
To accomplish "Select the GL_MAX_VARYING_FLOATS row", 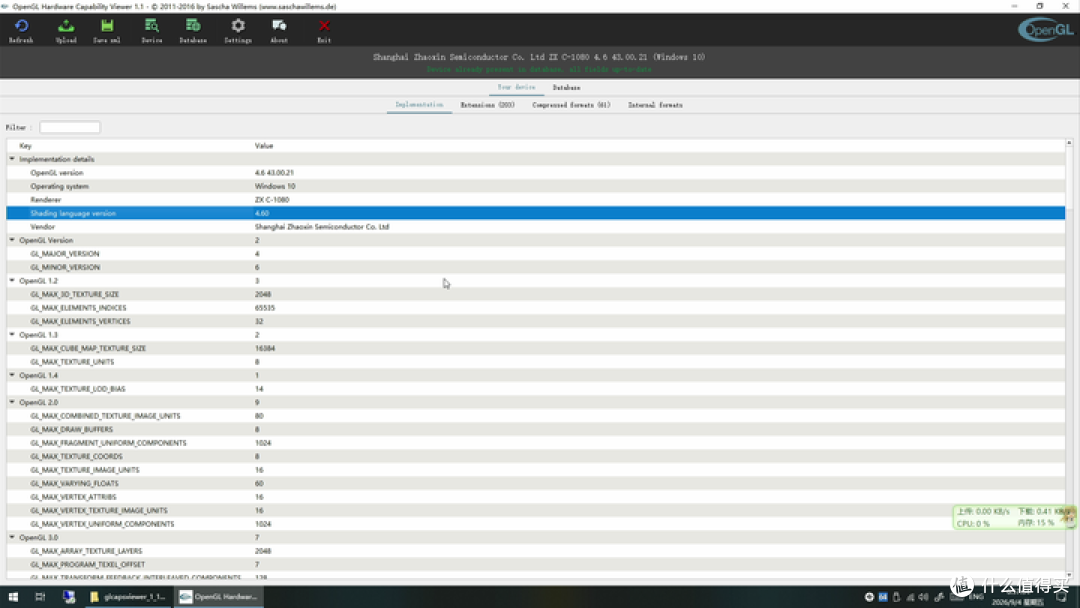I will click(536, 483).
